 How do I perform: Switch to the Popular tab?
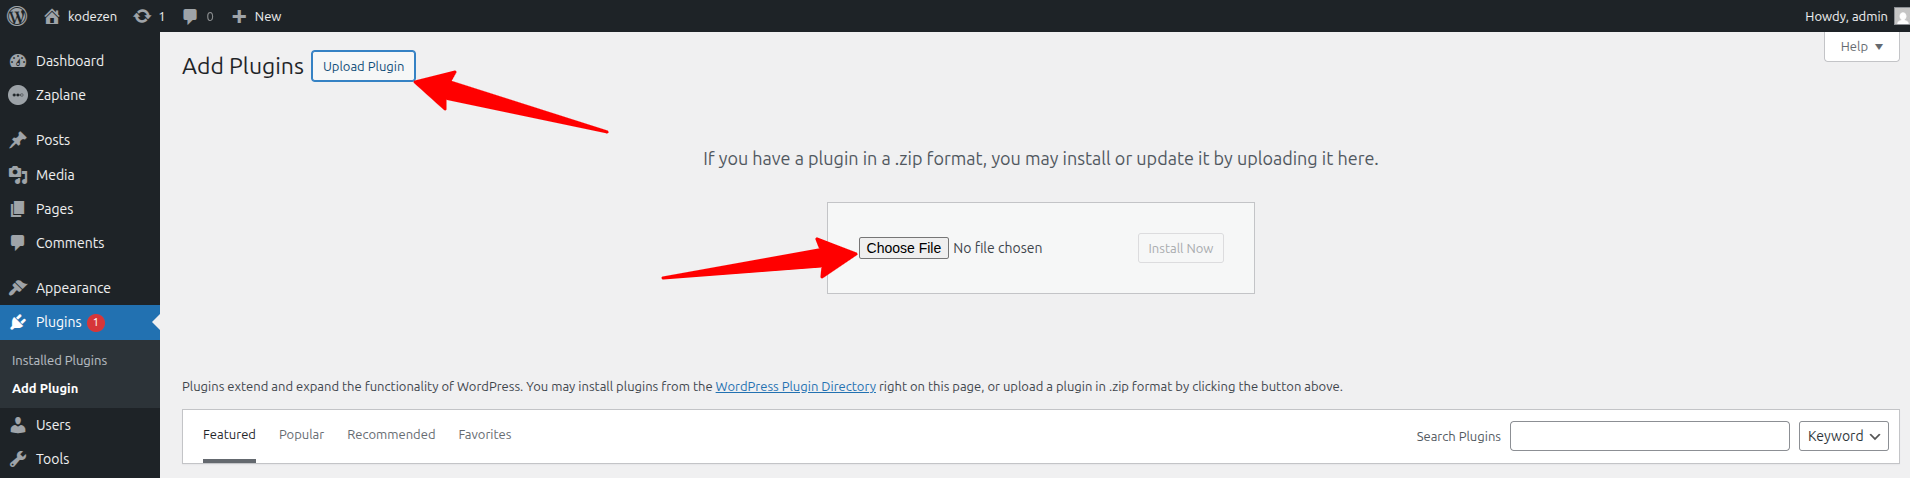[x=301, y=435]
